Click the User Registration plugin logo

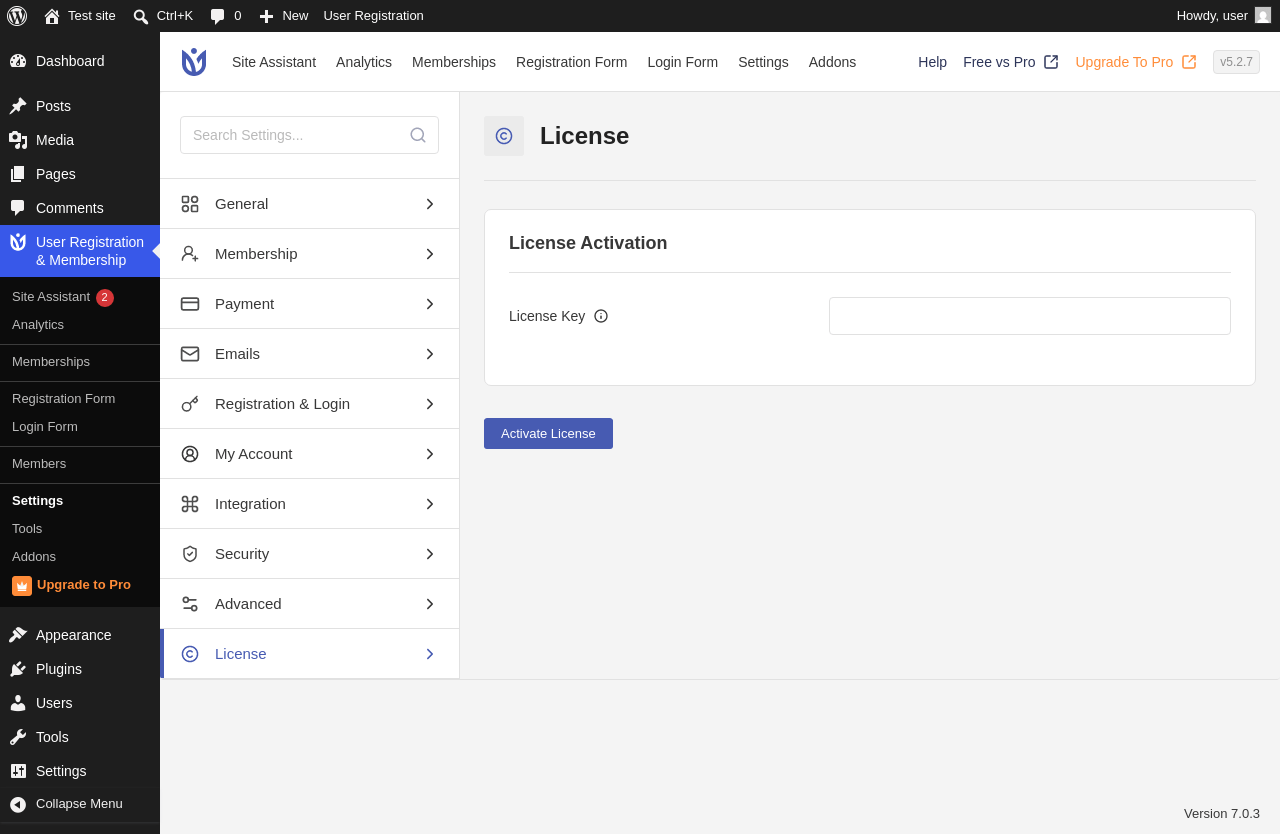pyautogui.click(x=194, y=62)
